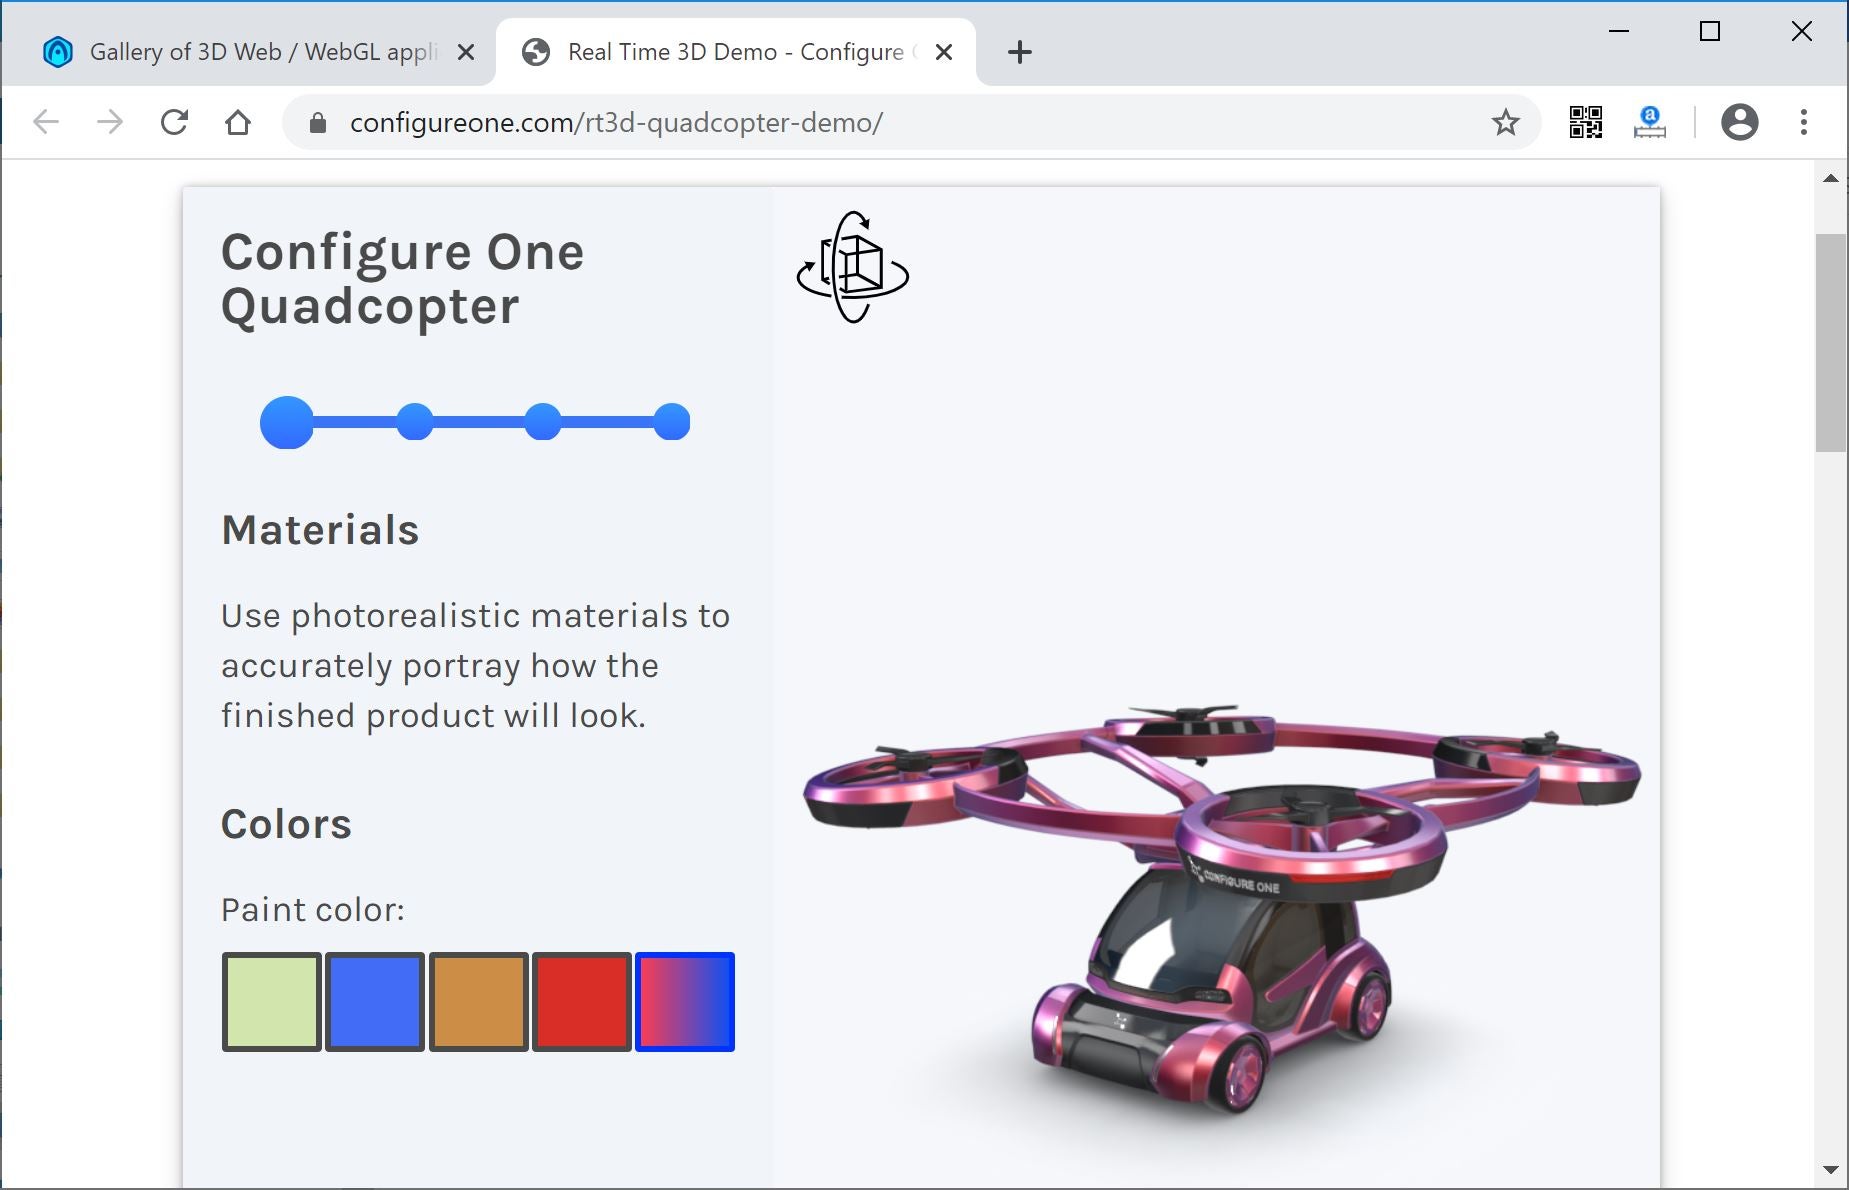Click the address bar URL
This screenshot has height=1190, width=1849.
616,123
